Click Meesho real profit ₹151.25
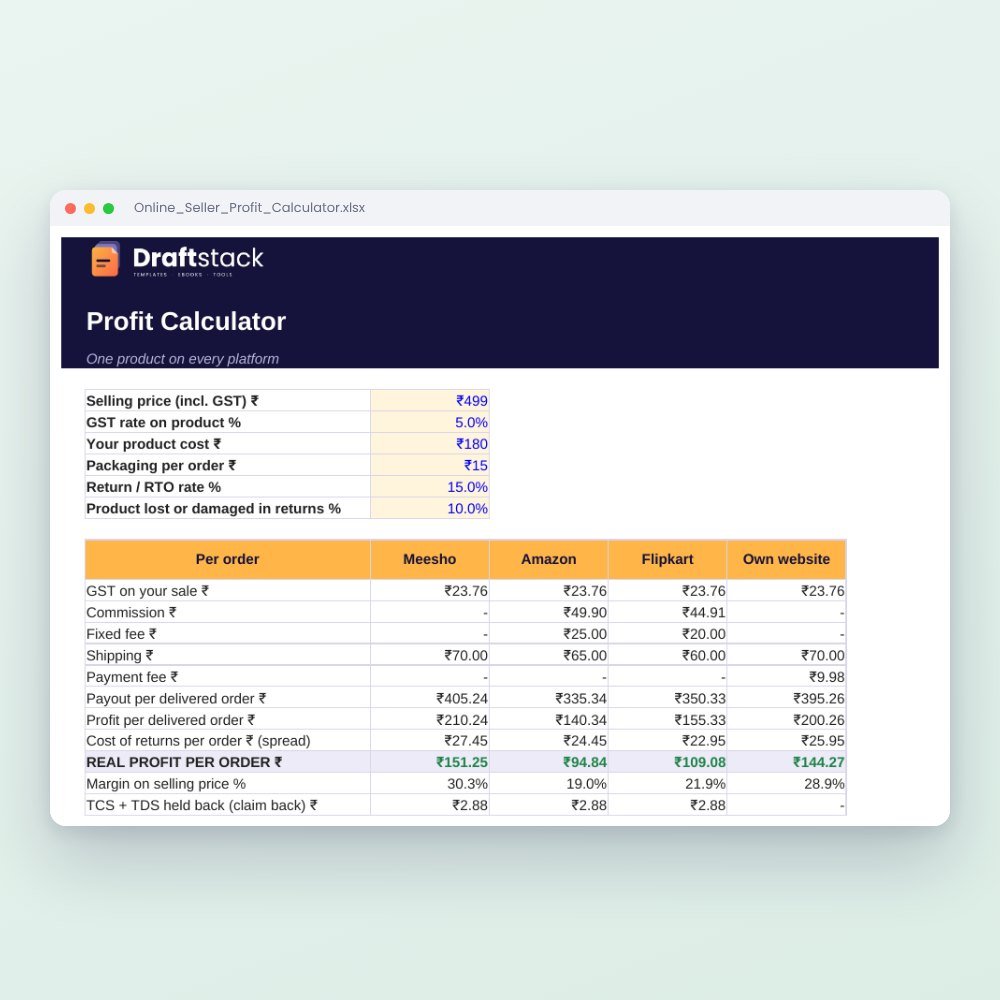Viewport: 1000px width, 1000px height. [430, 762]
